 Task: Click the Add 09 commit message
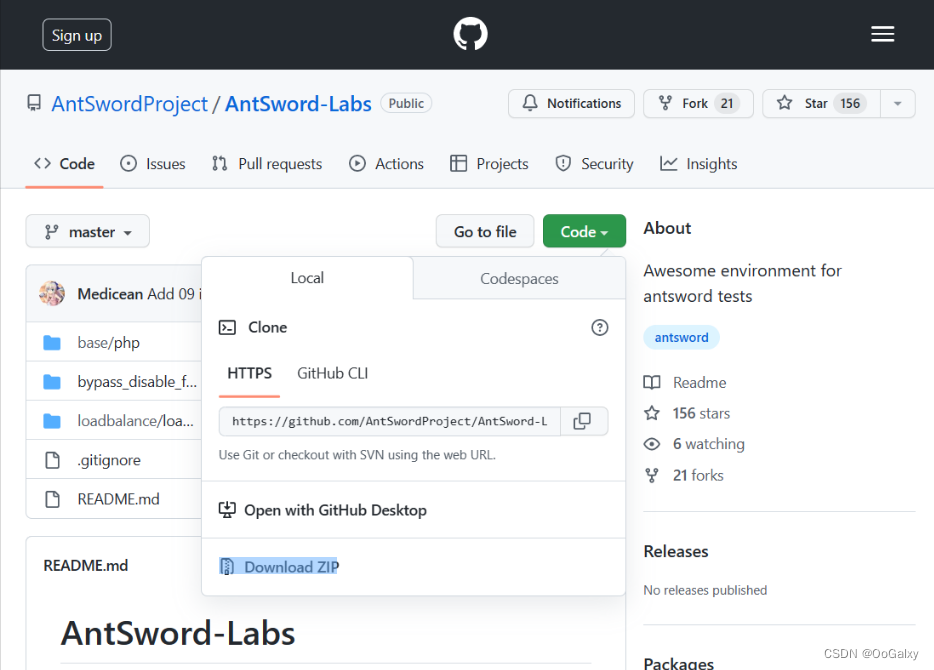click(174, 294)
